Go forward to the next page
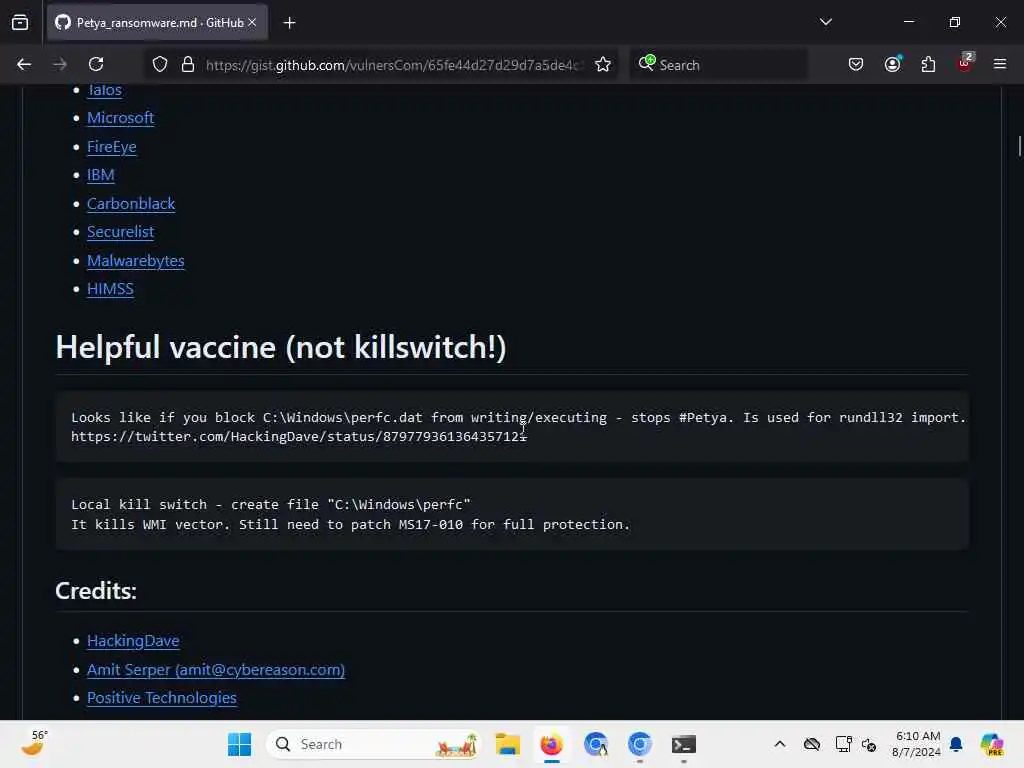The image size is (1024, 768). tap(60, 64)
